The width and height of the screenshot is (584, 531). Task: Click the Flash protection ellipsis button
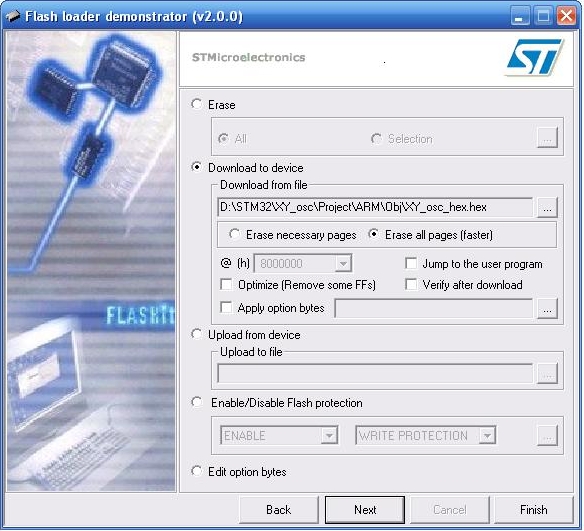547,435
